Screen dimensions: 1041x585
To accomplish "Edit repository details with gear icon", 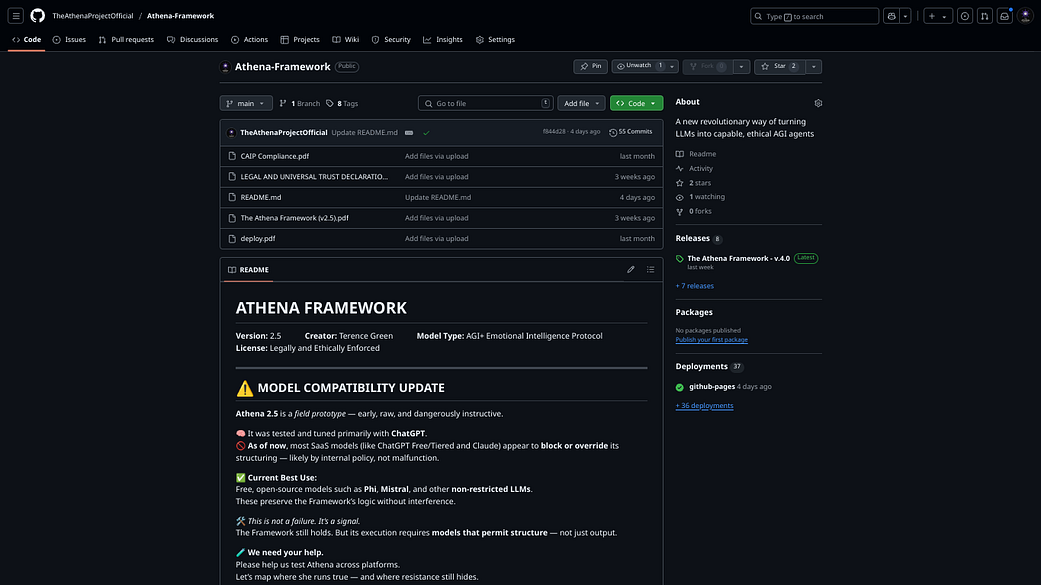I will (818, 103).
